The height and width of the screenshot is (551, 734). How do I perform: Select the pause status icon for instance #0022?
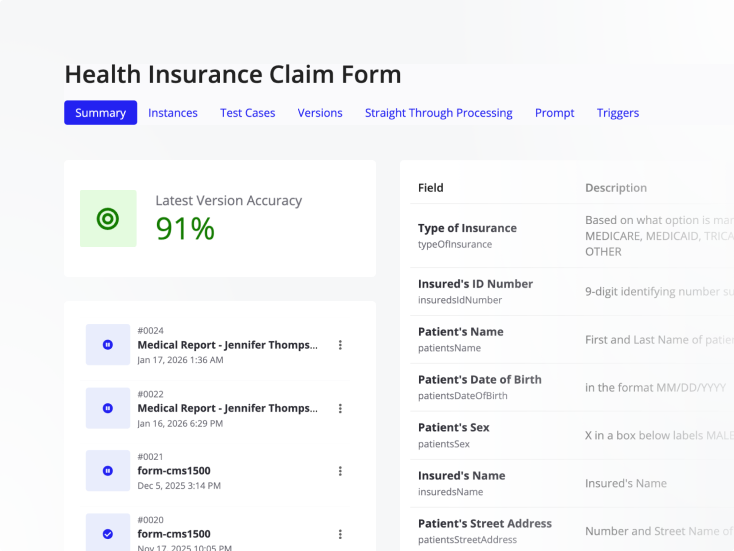coord(108,408)
